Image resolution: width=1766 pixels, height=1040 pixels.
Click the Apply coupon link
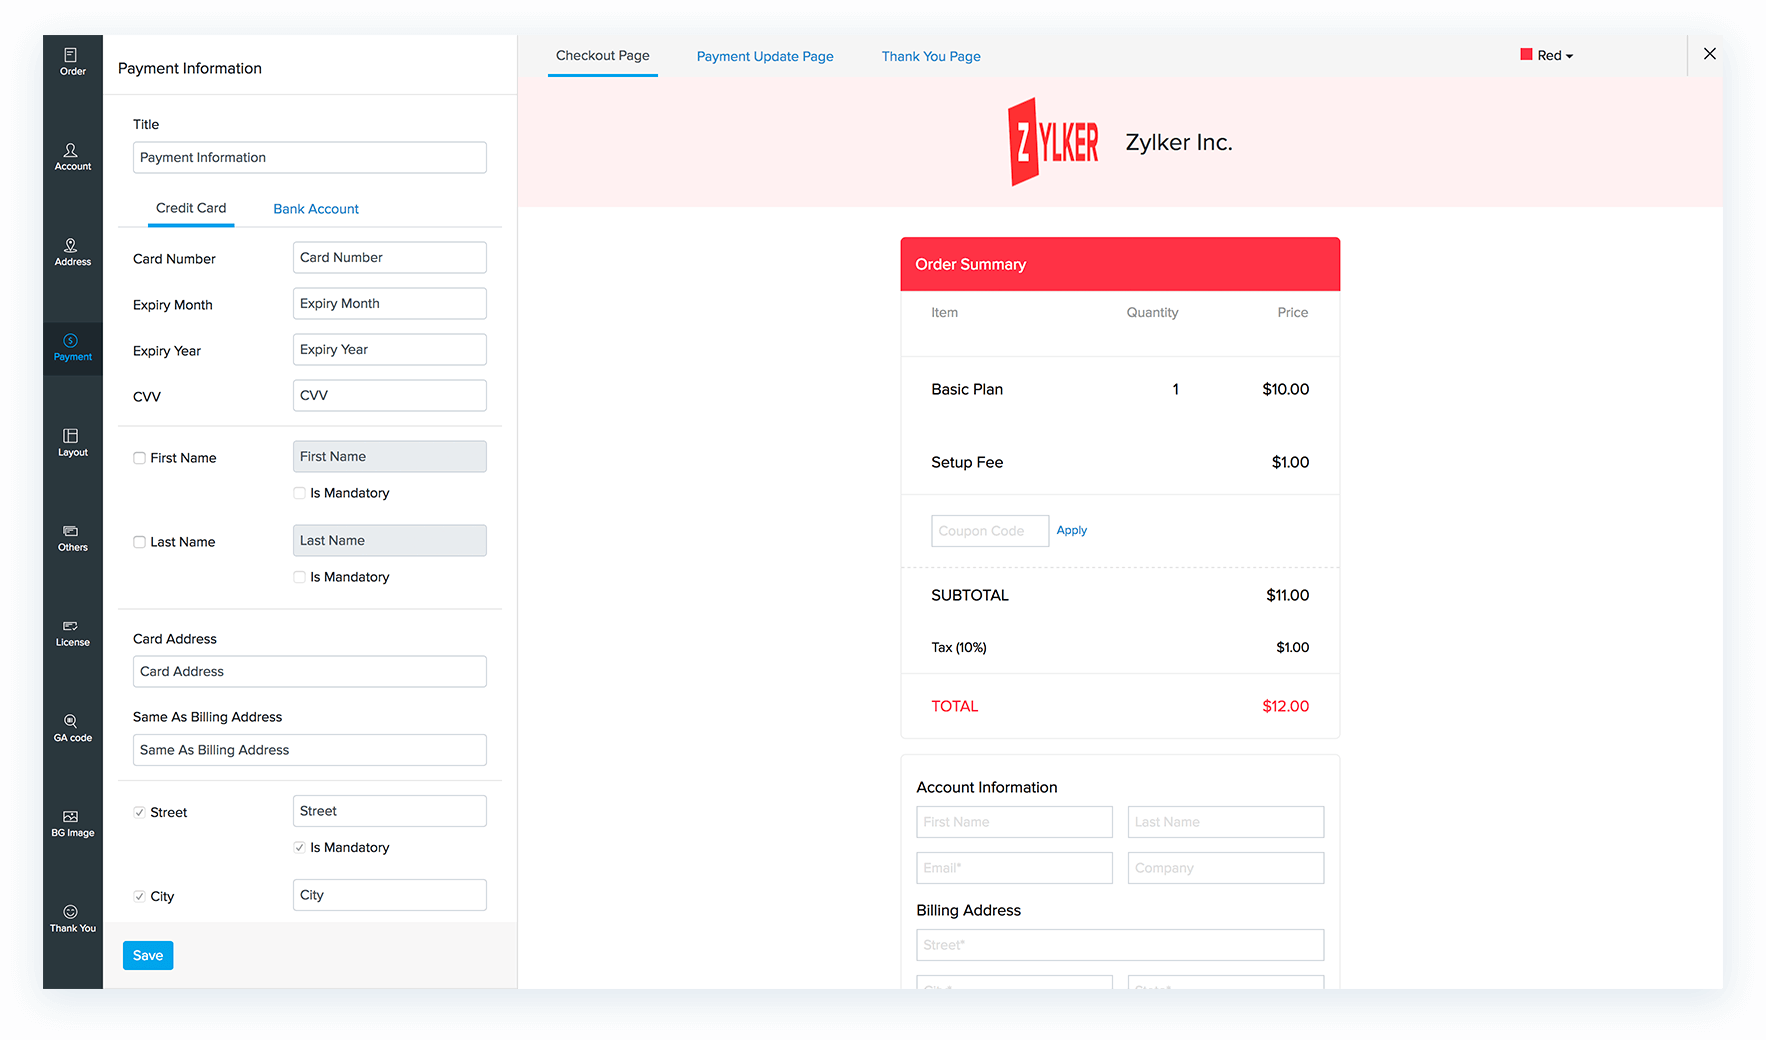pos(1071,531)
